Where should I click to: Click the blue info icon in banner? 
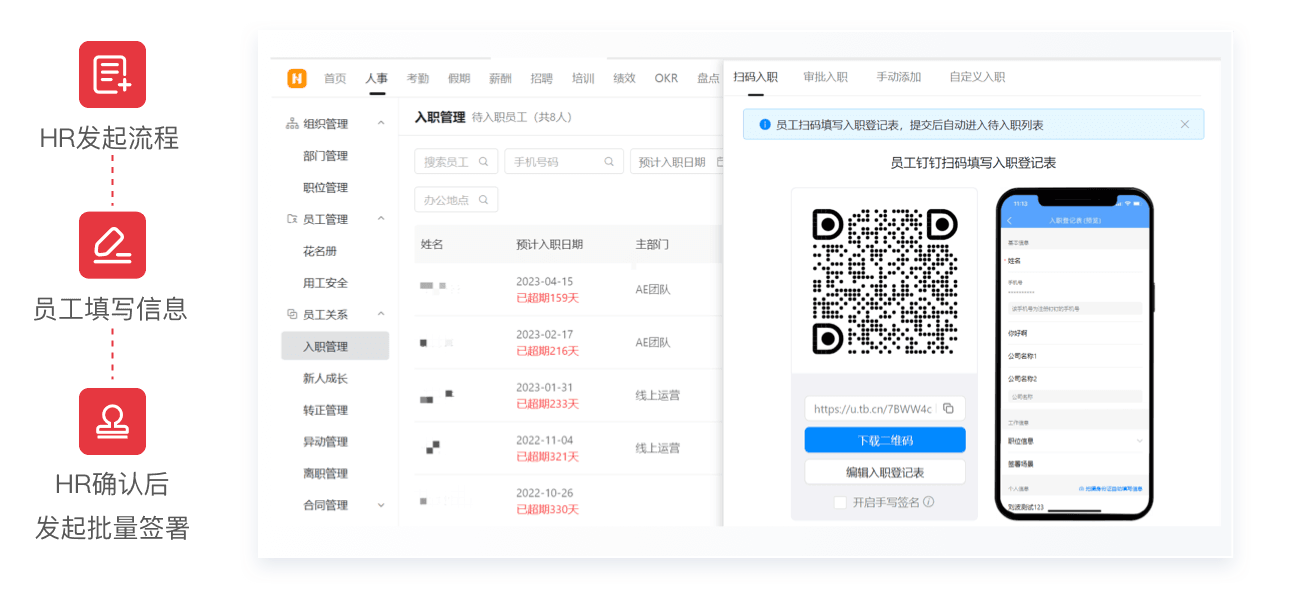coord(765,125)
